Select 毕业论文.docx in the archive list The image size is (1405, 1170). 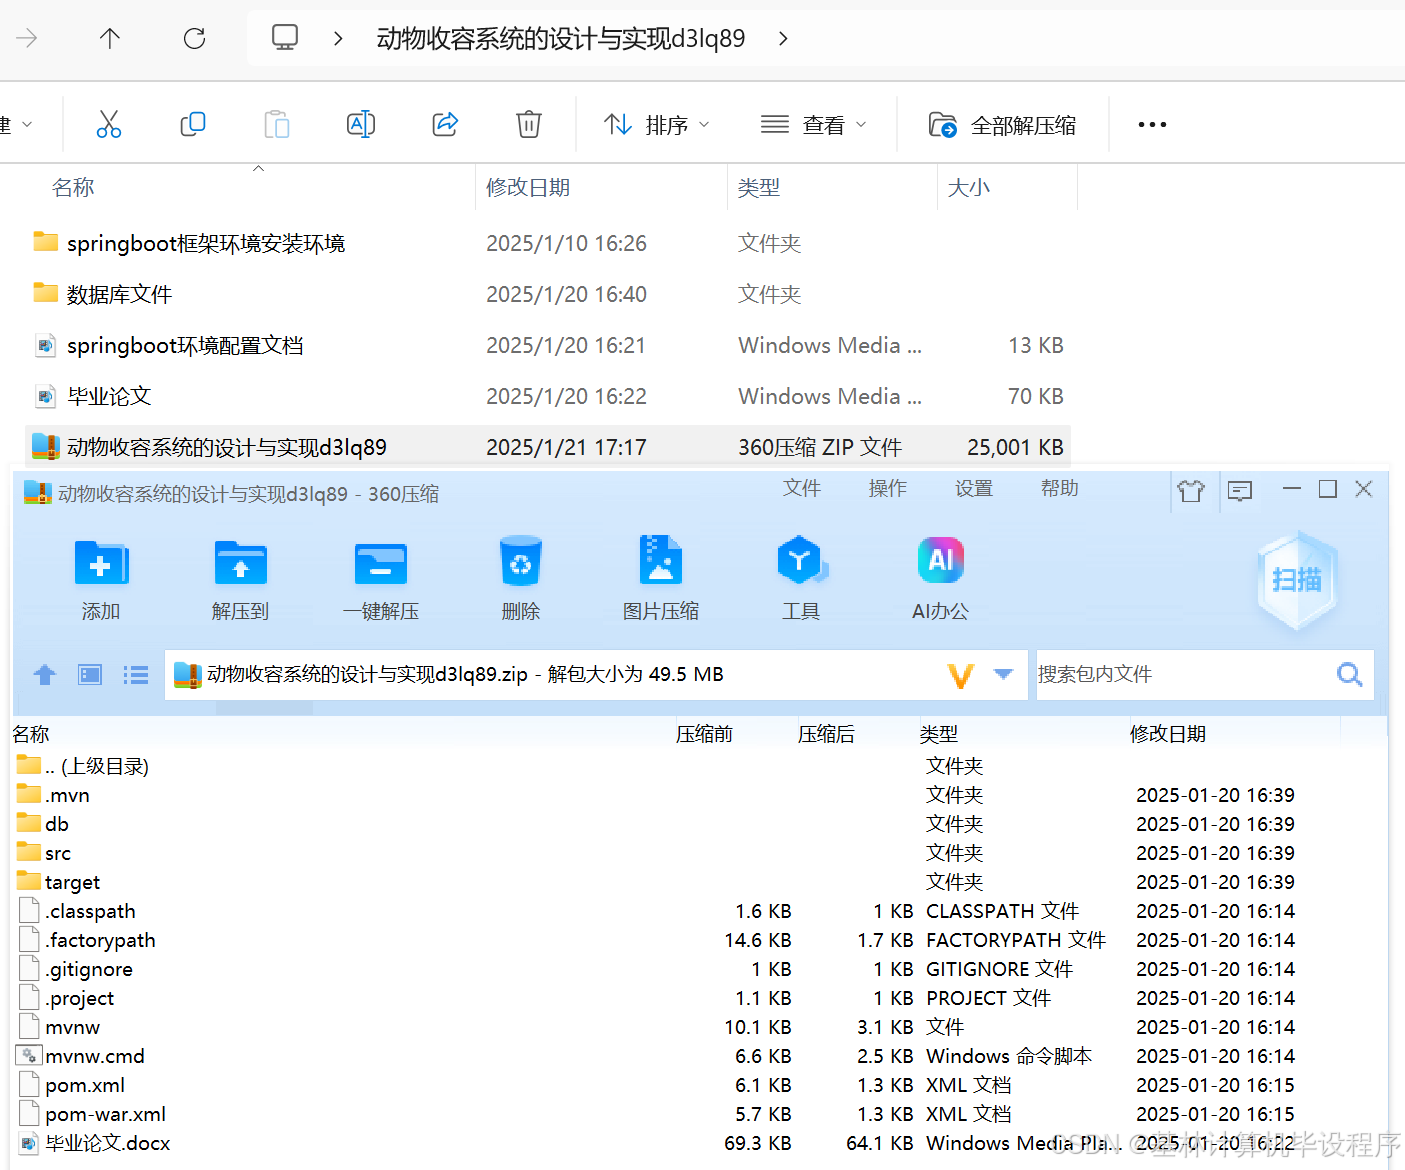click(95, 1143)
